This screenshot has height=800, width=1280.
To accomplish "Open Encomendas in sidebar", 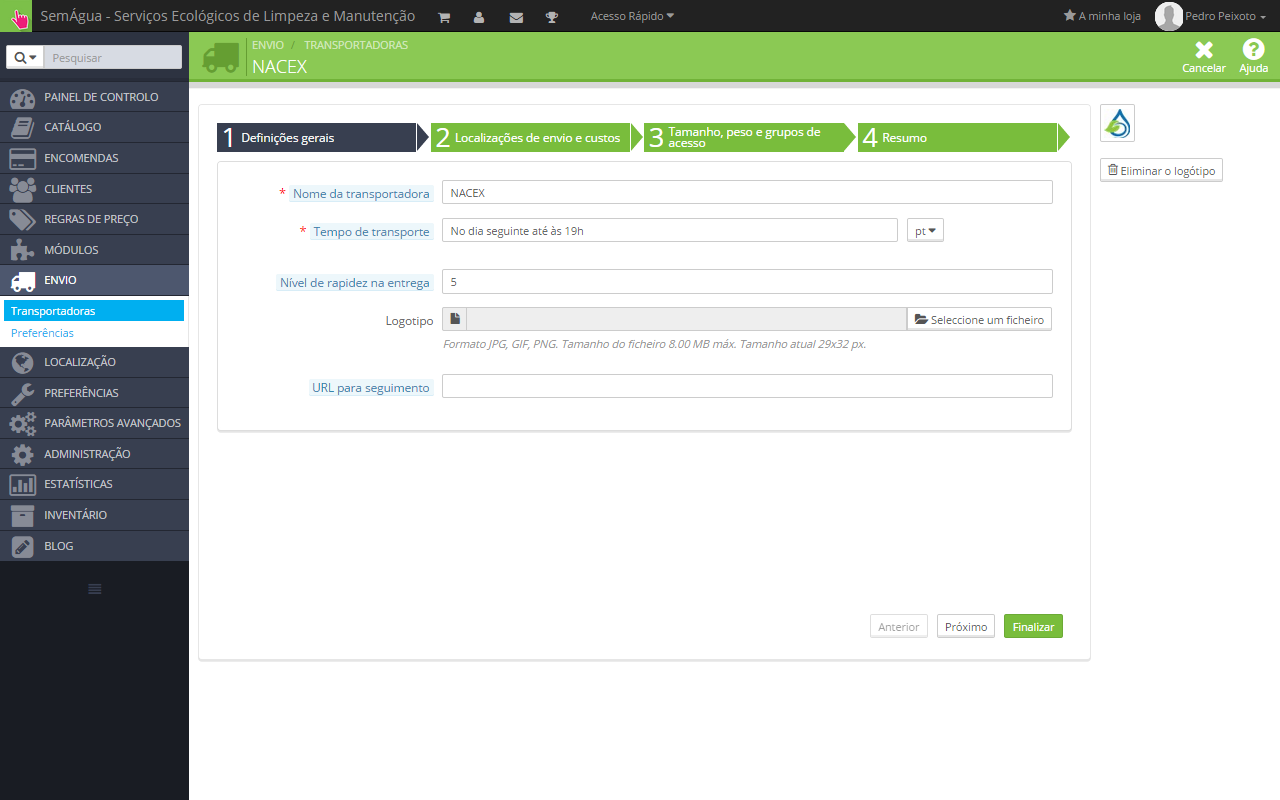I will [95, 158].
